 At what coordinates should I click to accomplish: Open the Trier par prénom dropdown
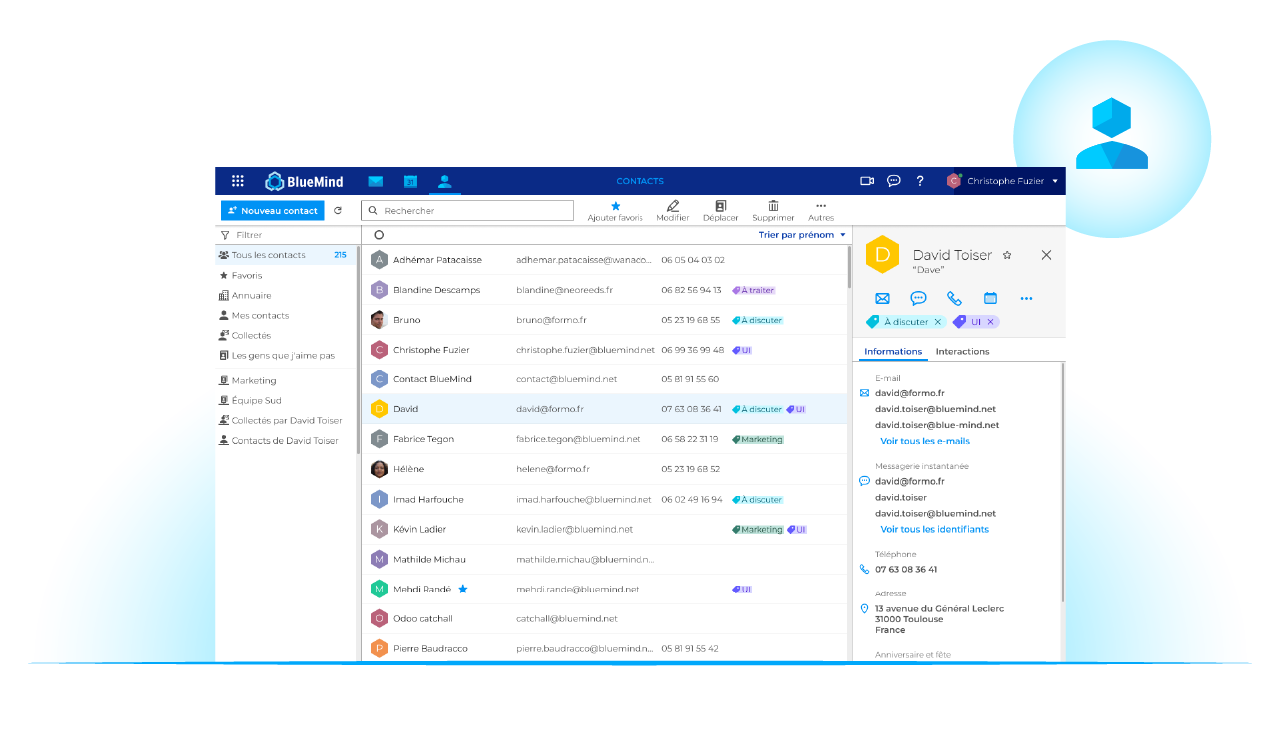click(802, 235)
